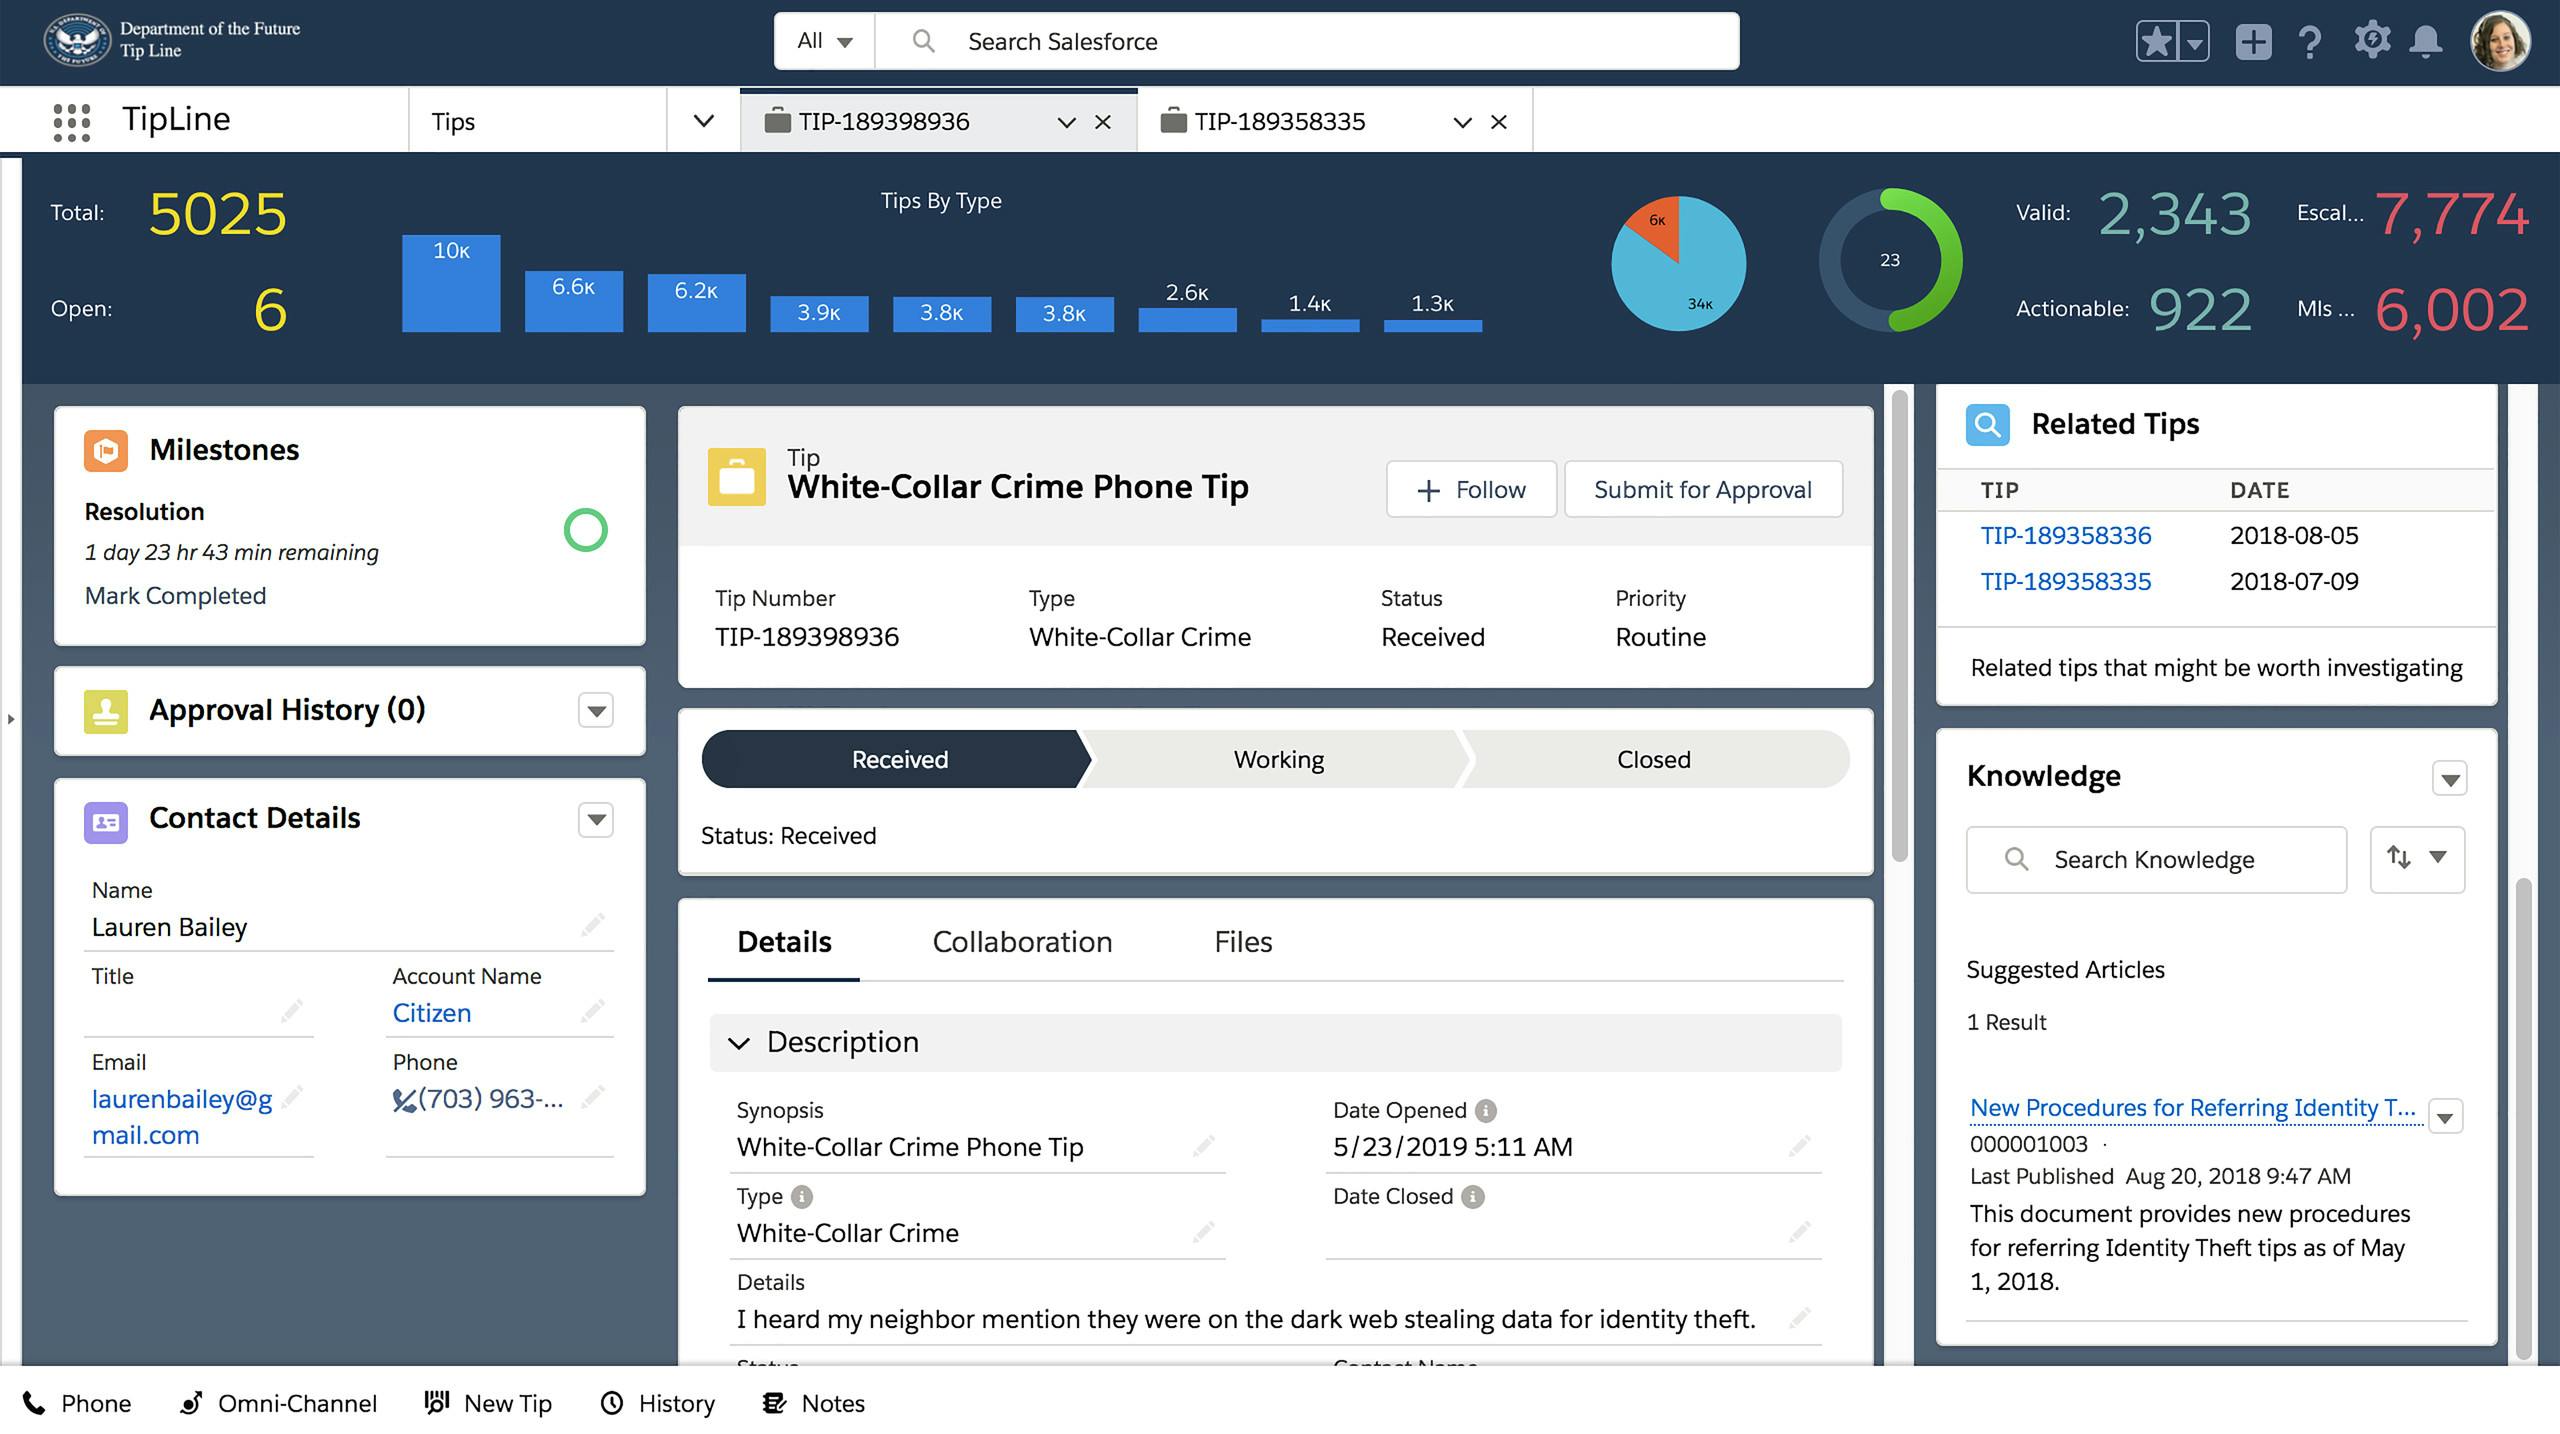Viewport: 2560px width, 1434px height.
Task: Expand Approval History dropdown menu
Action: click(x=596, y=711)
